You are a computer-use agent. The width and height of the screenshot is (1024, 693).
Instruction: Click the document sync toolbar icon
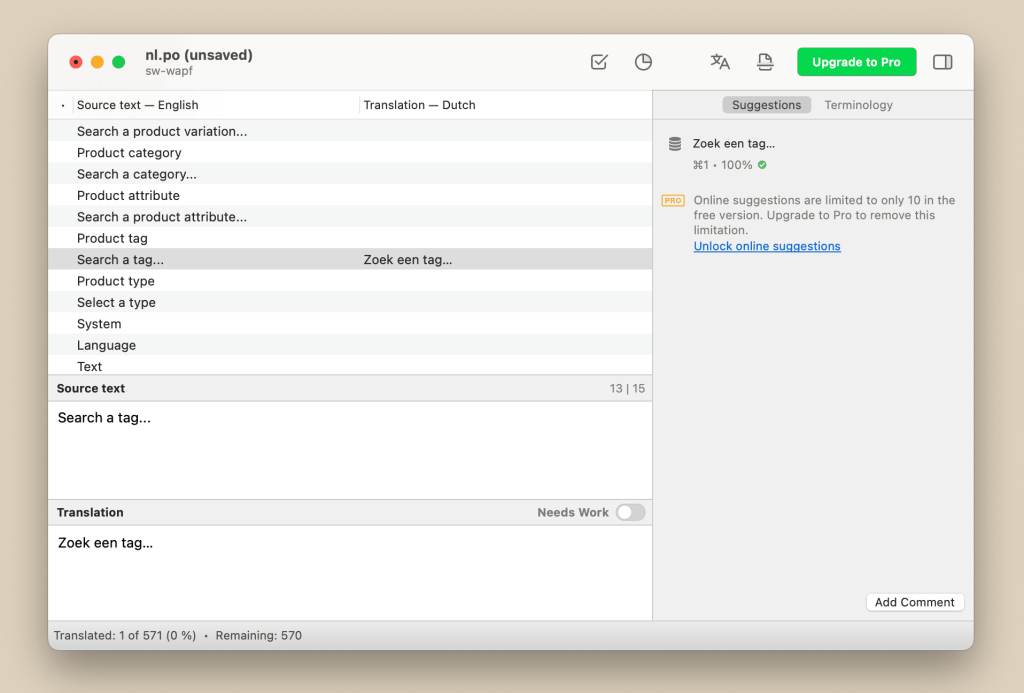765,61
